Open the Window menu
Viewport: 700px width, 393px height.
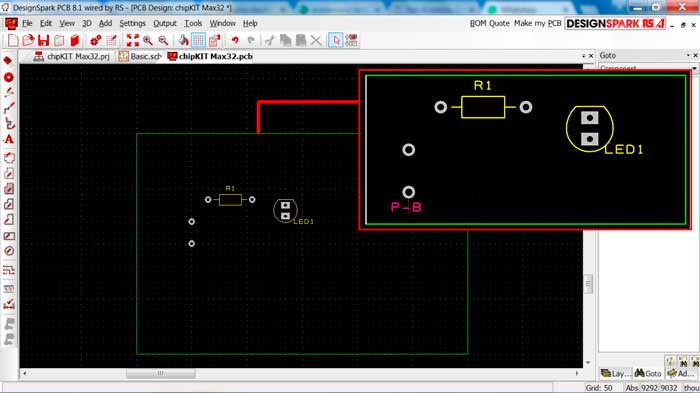click(222, 23)
